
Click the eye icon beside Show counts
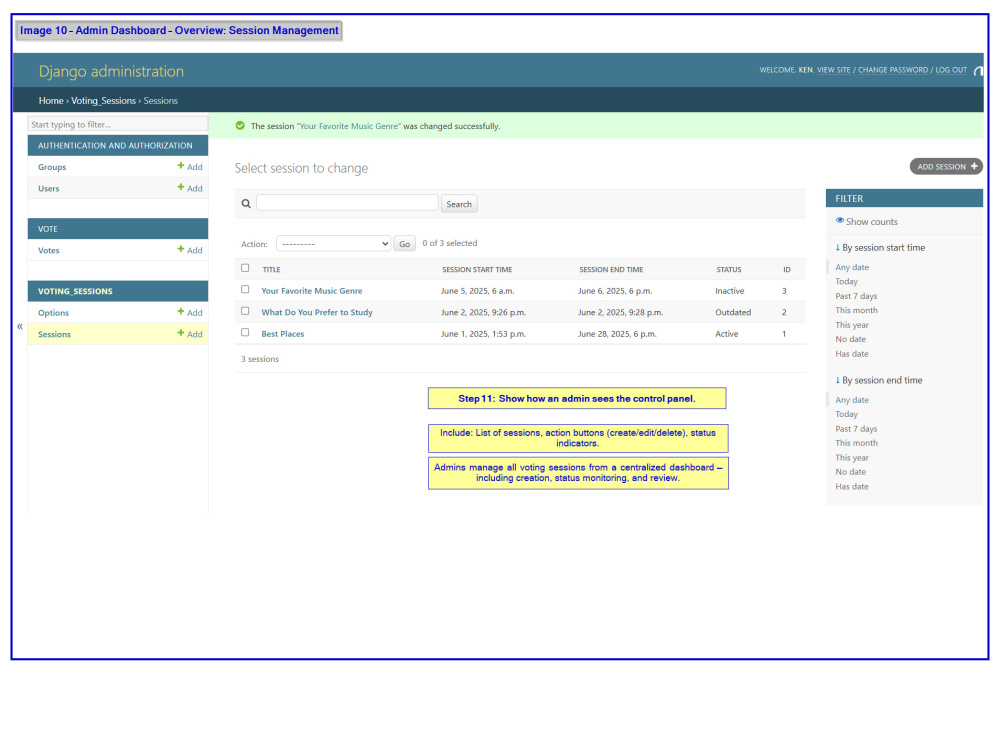click(x=839, y=221)
